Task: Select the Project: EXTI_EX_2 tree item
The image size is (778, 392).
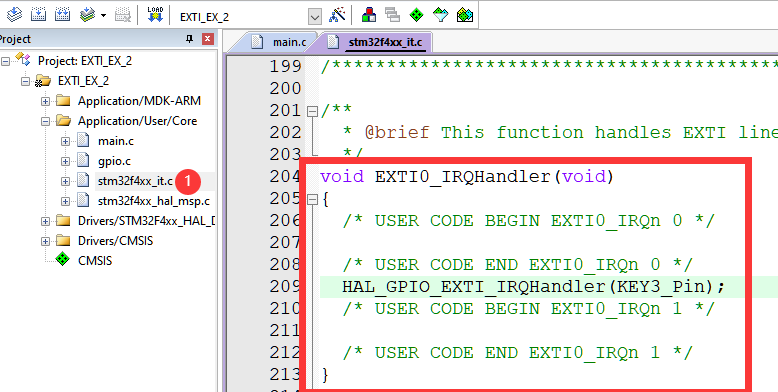Action: tap(85, 61)
